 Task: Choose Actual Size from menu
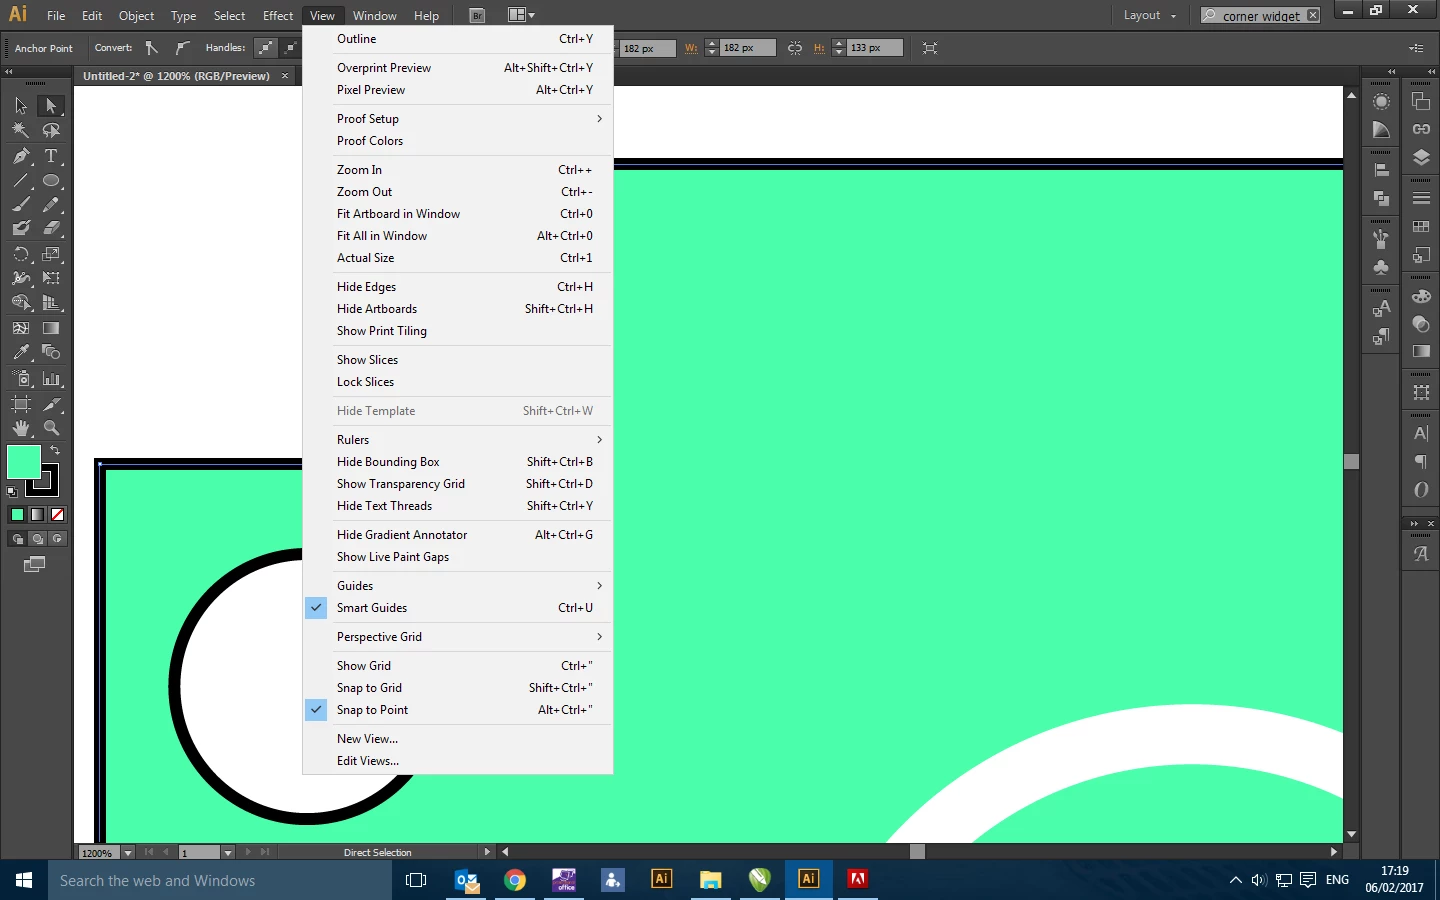pyautogui.click(x=458, y=258)
